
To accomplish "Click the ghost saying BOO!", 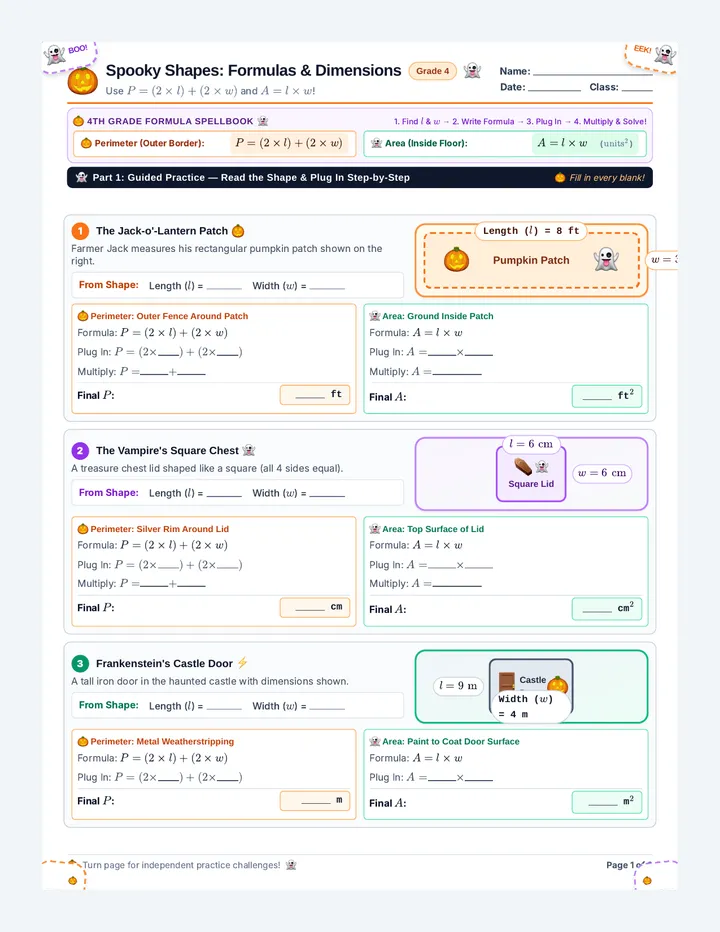I will click(55, 55).
